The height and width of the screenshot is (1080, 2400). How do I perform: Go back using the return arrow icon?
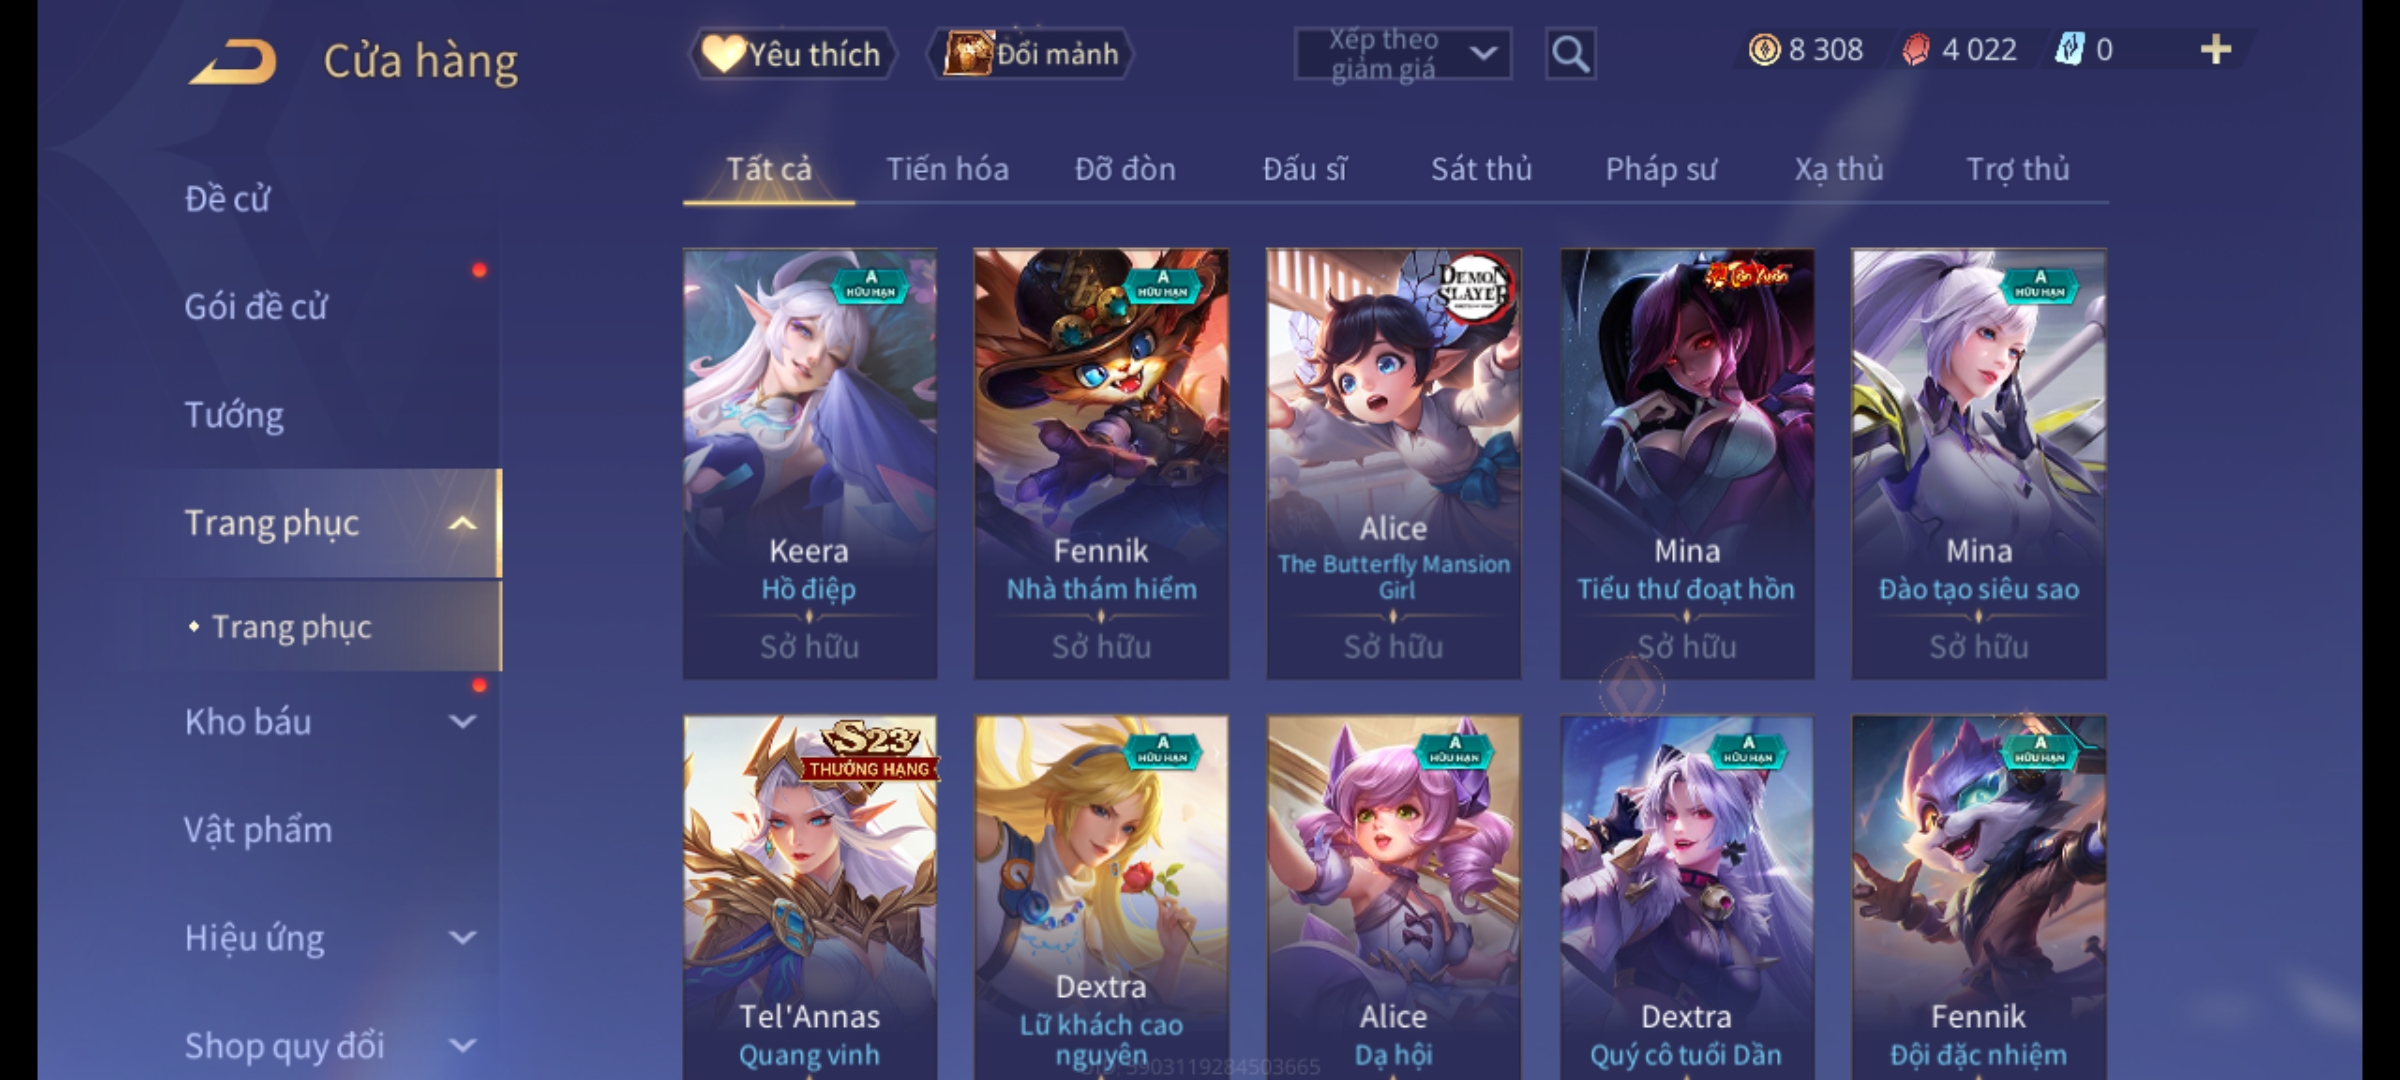[233, 62]
